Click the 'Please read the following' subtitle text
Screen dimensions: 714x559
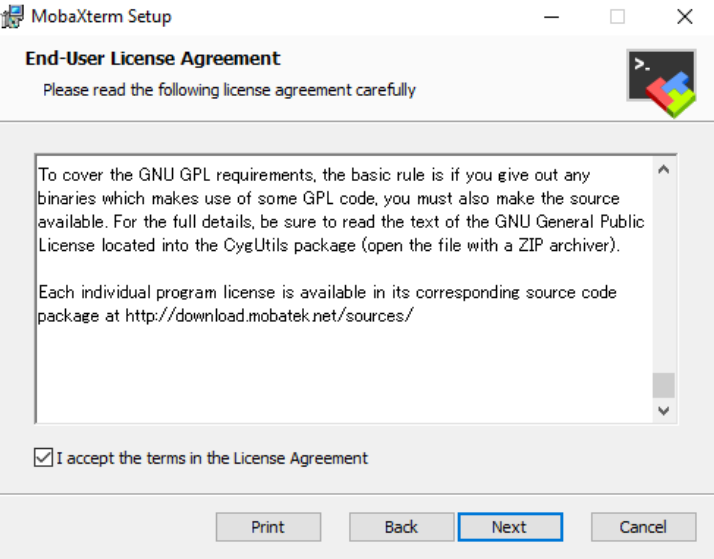229,90
